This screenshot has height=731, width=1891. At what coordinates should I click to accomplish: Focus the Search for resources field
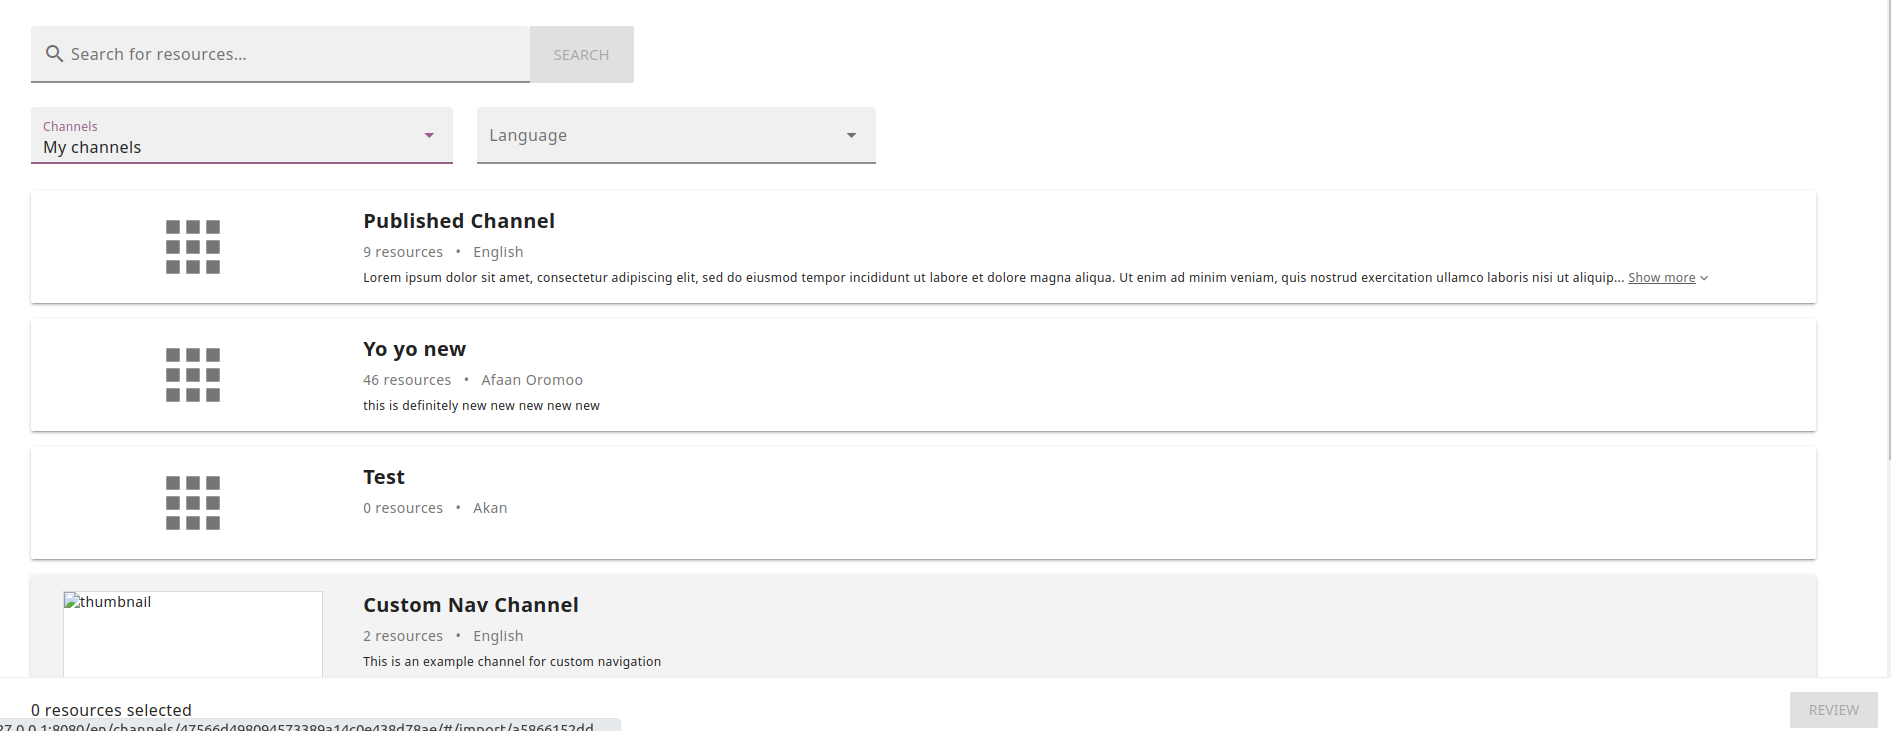[x=280, y=54]
